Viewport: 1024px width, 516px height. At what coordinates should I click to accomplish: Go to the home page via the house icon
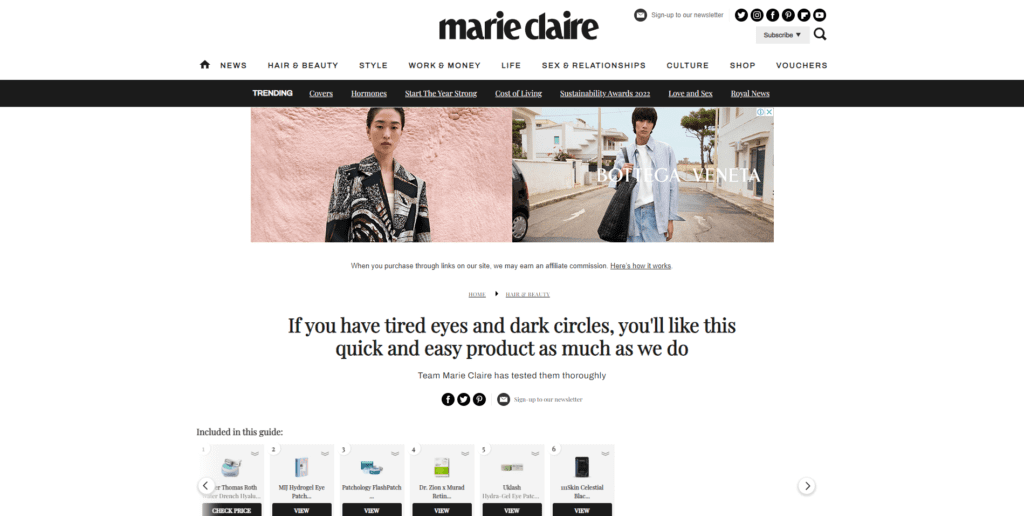[x=204, y=65]
